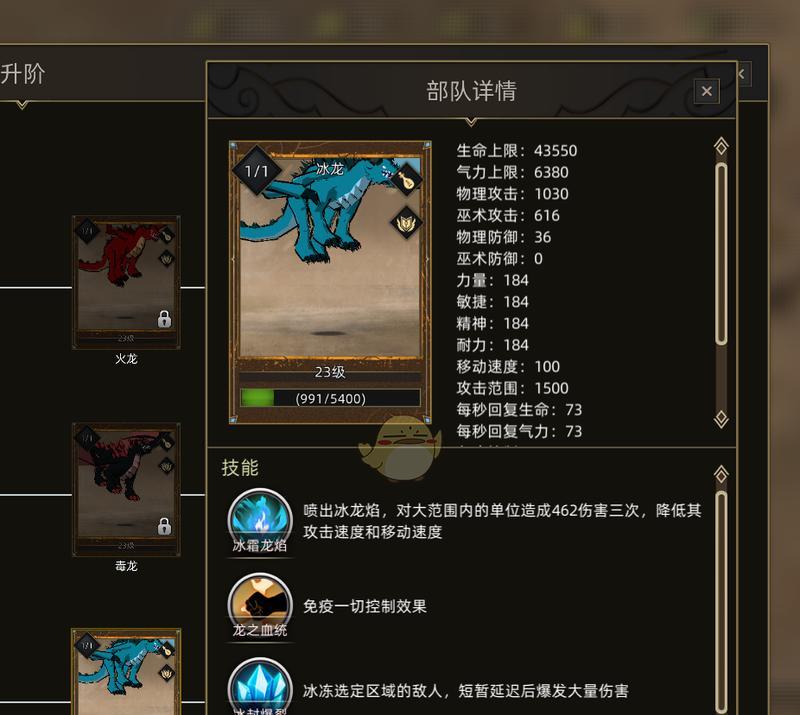This screenshot has height=715, width=800.
Task: Click the 冰霜龙焰 skill icon
Action: [x=260, y=520]
